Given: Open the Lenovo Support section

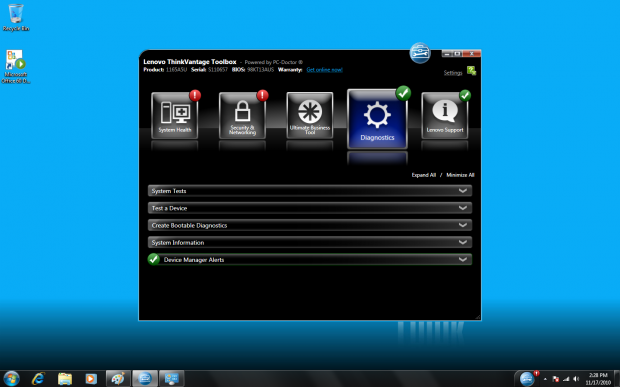Looking at the screenshot, I should tap(445, 115).
